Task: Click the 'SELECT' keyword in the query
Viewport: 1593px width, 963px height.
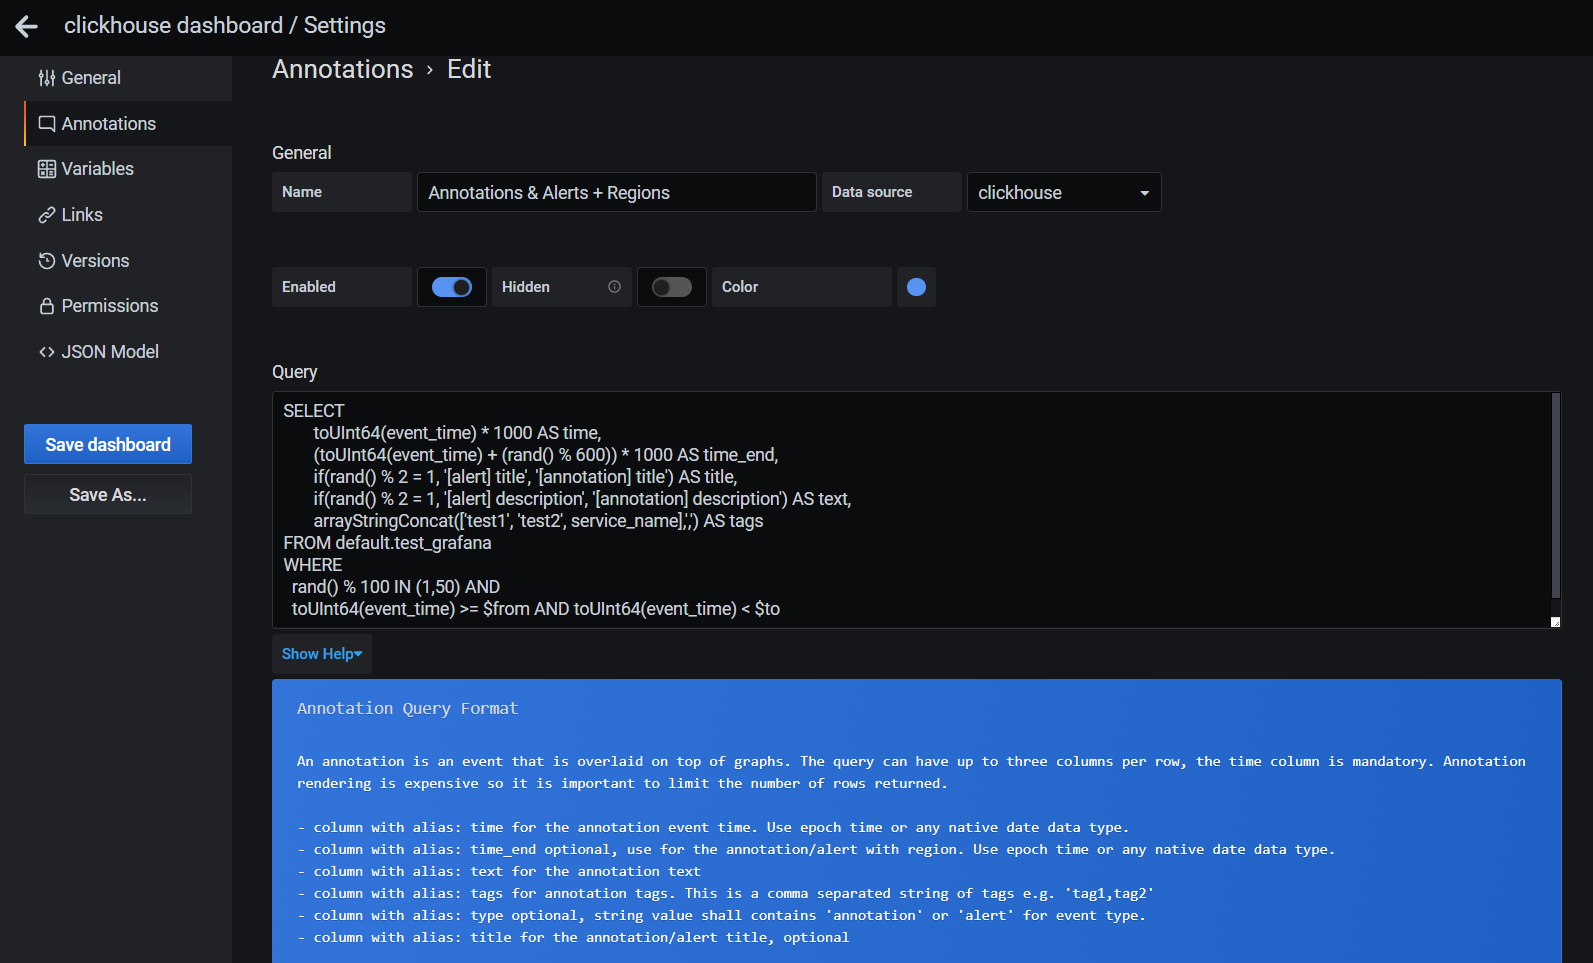Action: click(x=314, y=411)
